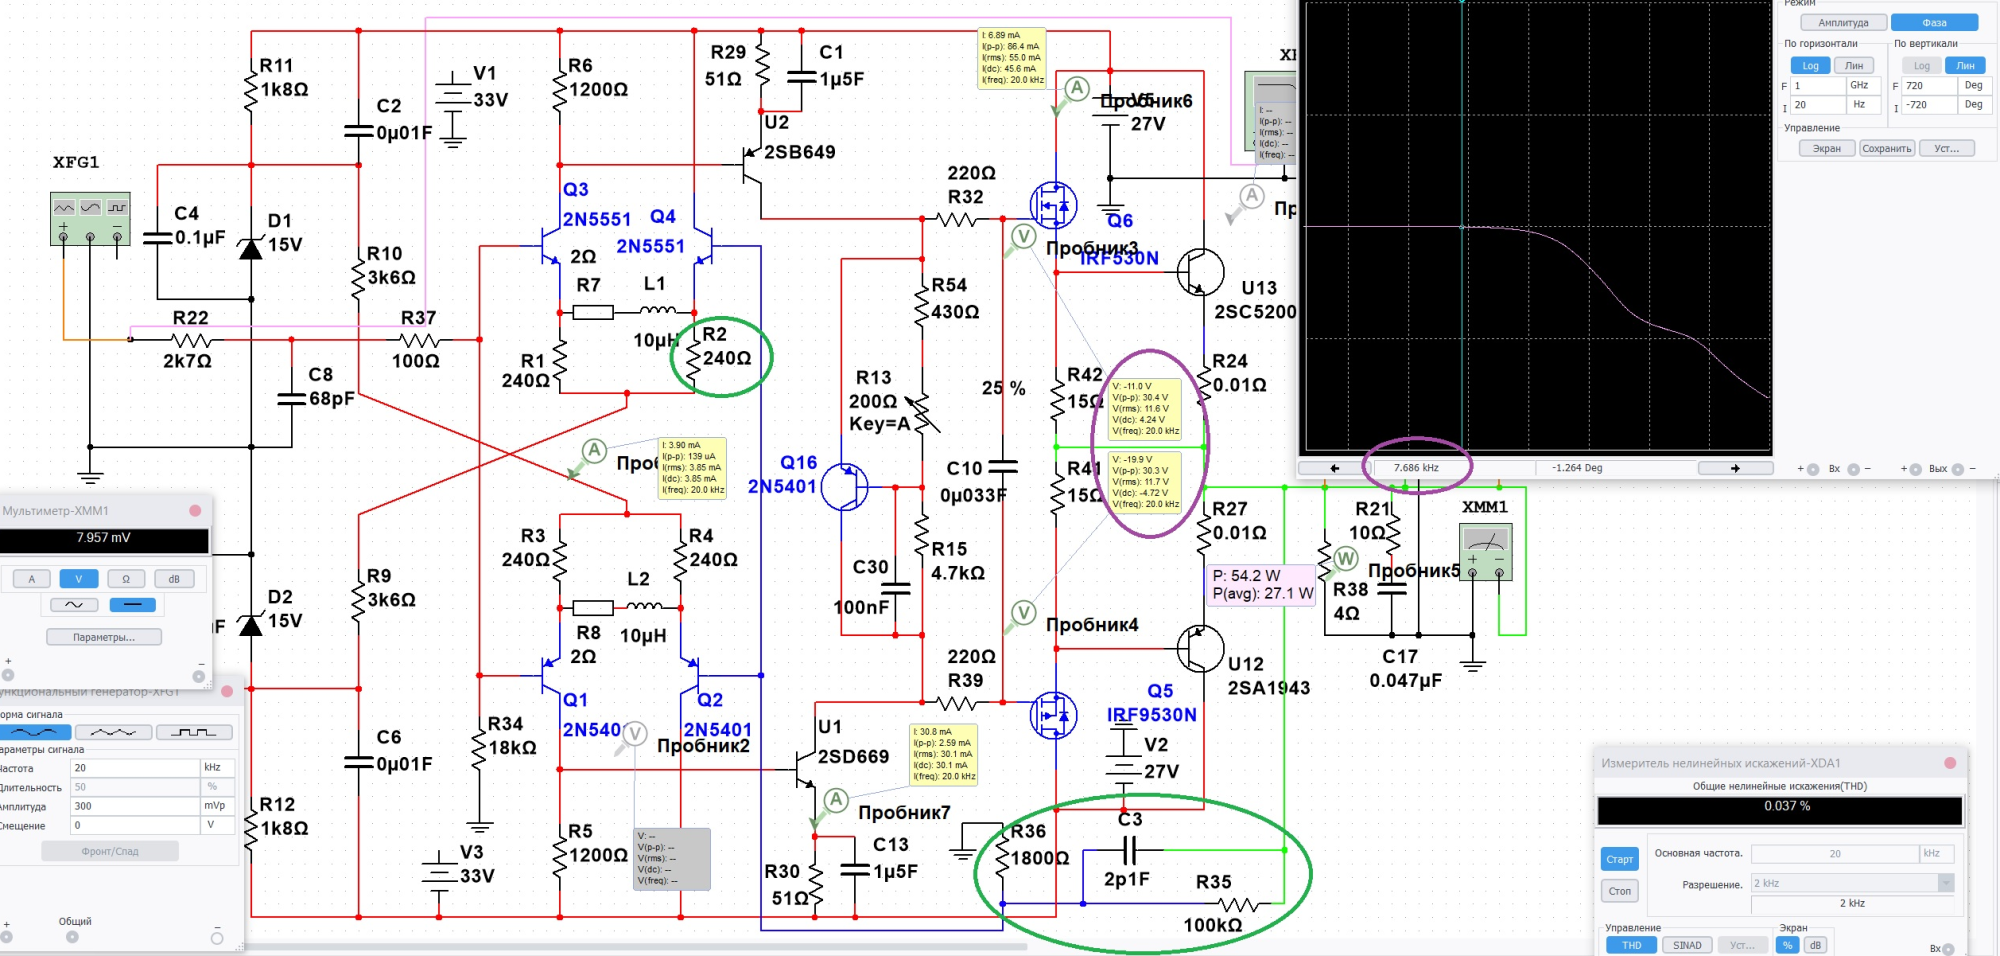This screenshot has height=956, width=2000.
Task: Toggle distortion display to dB
Action: pyautogui.click(x=1815, y=945)
